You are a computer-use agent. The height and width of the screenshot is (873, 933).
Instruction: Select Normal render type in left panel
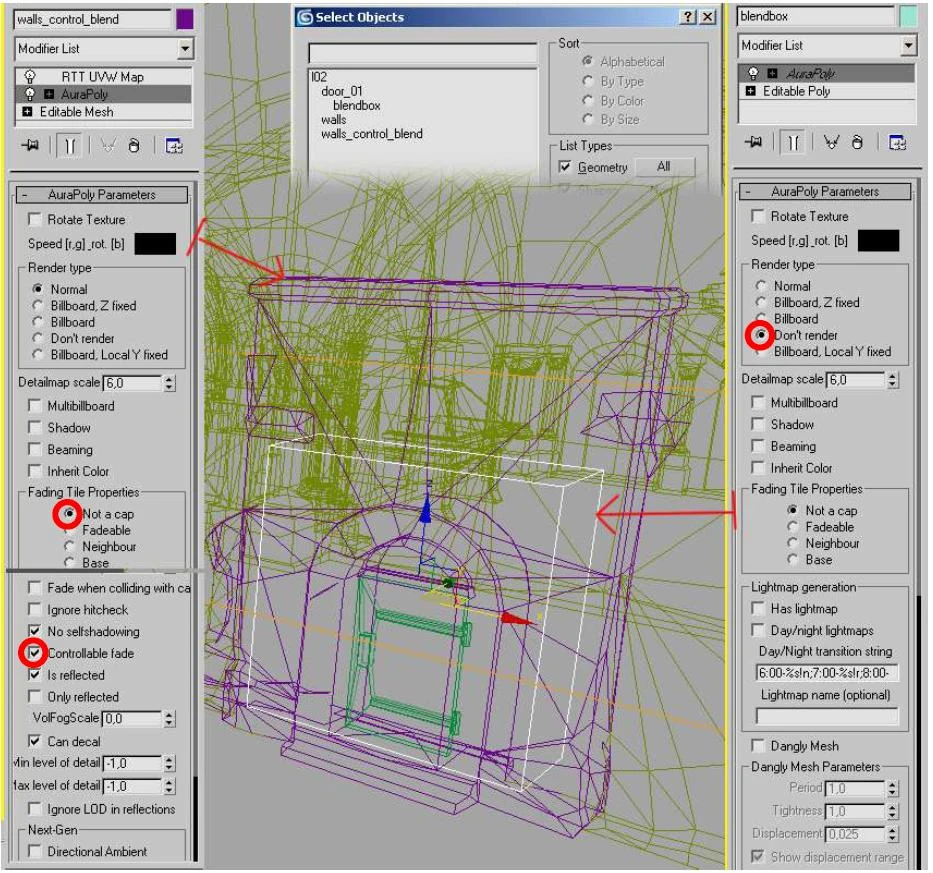pos(37,289)
